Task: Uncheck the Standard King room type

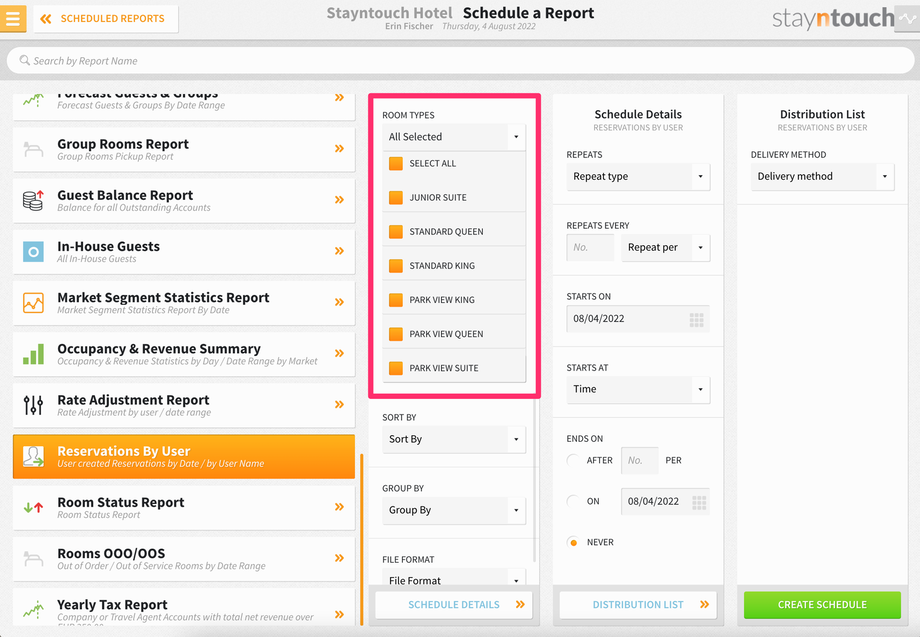Action: tap(396, 266)
